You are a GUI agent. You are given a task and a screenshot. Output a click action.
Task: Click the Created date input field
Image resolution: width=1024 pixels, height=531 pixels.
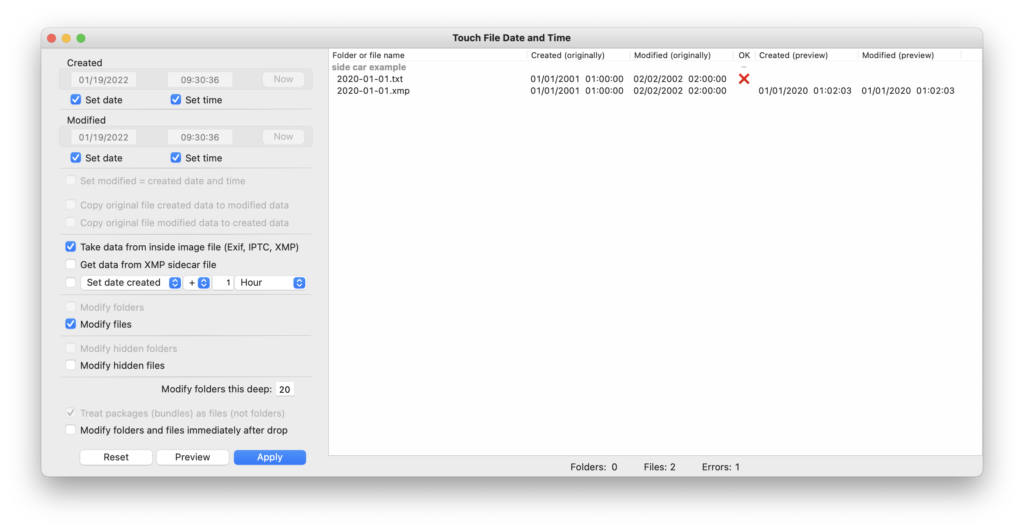coord(103,80)
